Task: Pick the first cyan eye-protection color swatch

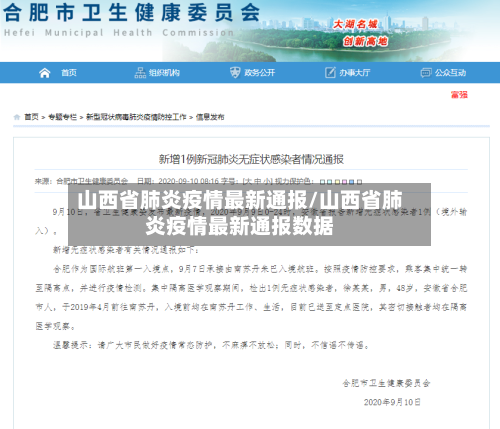Action: point(322,182)
